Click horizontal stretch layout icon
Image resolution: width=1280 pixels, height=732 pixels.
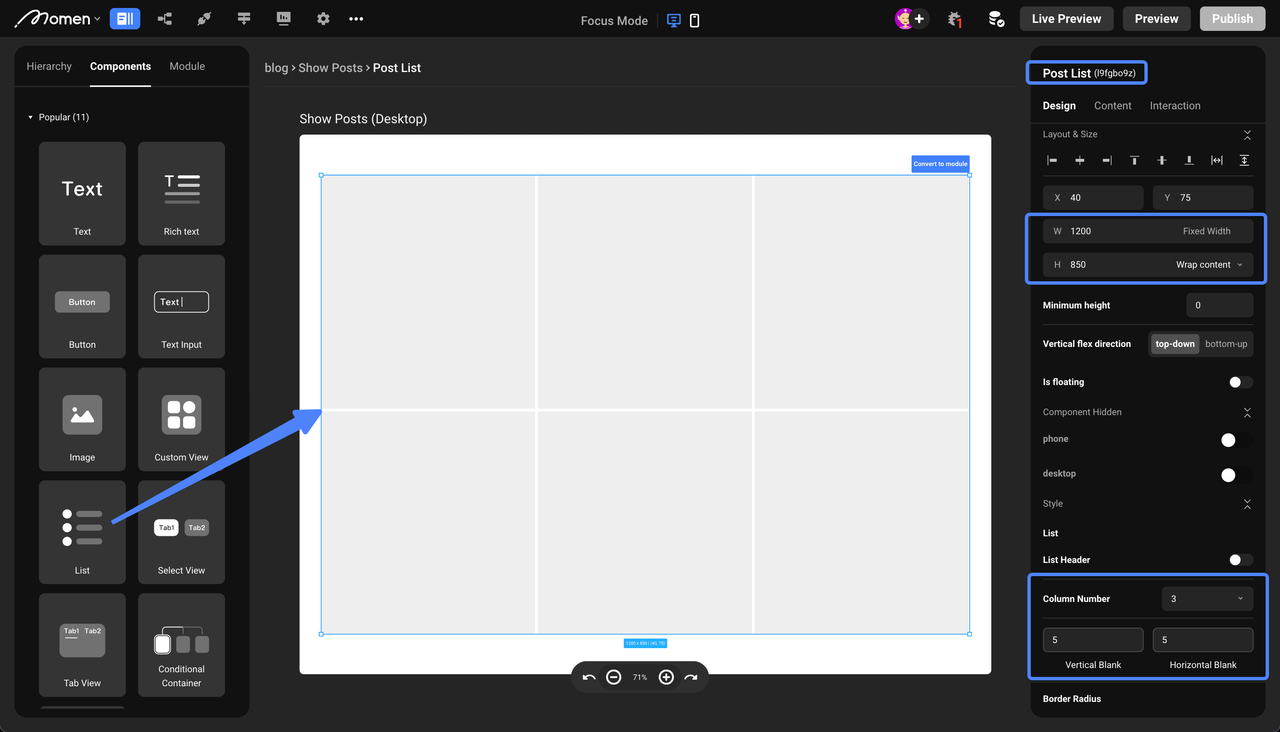coord(1217,160)
